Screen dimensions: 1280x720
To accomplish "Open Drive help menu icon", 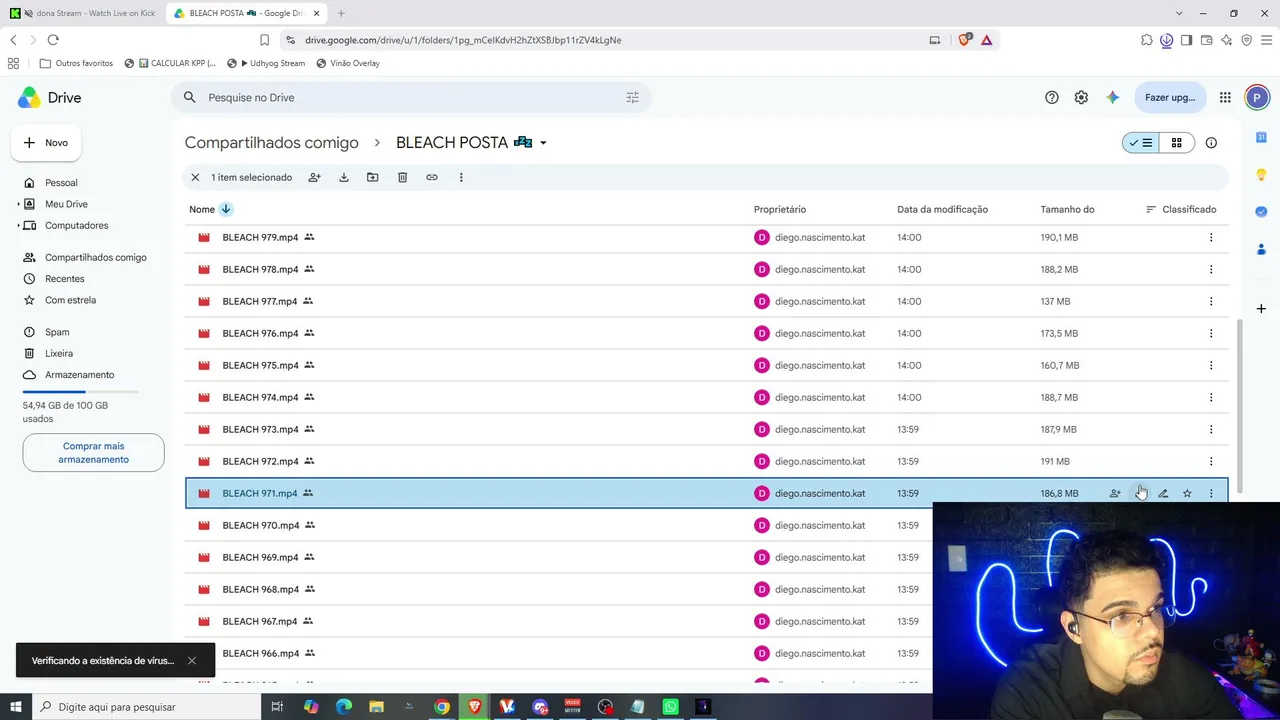I will pos(1052,98).
